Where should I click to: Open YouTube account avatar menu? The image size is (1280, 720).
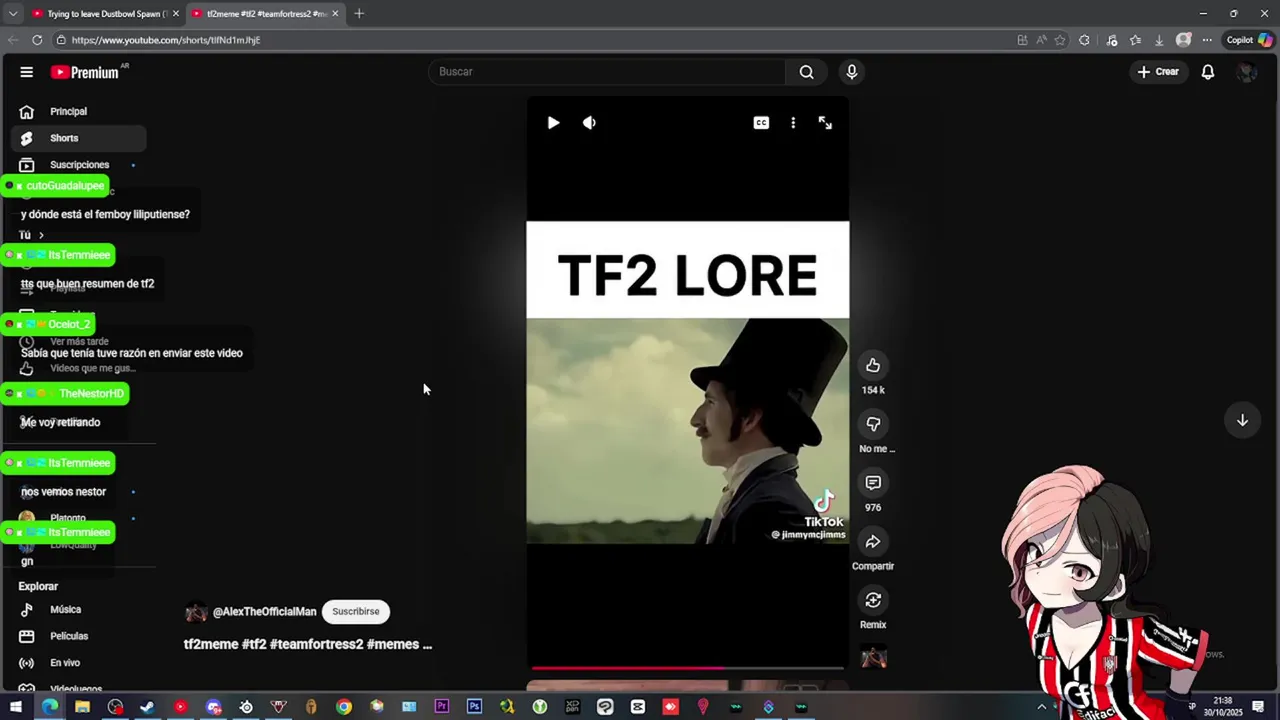click(1246, 72)
